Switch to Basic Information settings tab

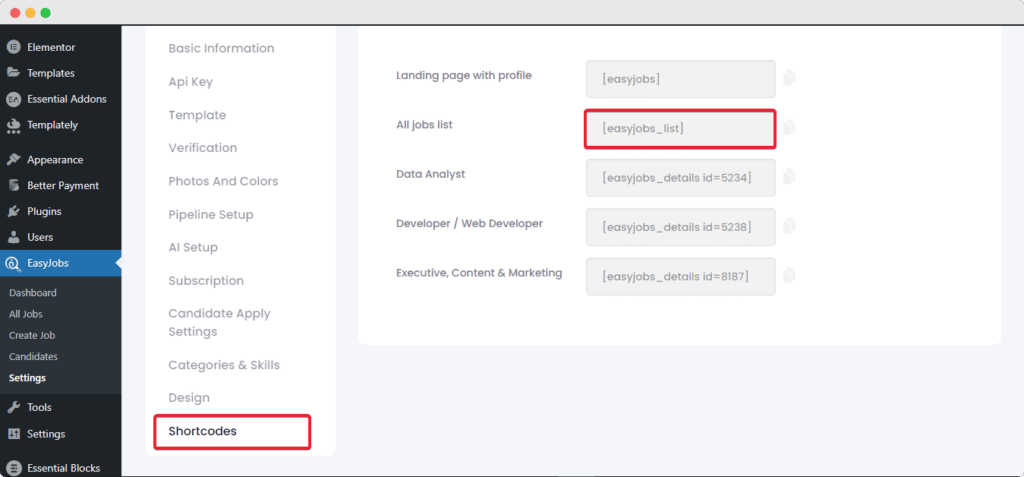221,48
